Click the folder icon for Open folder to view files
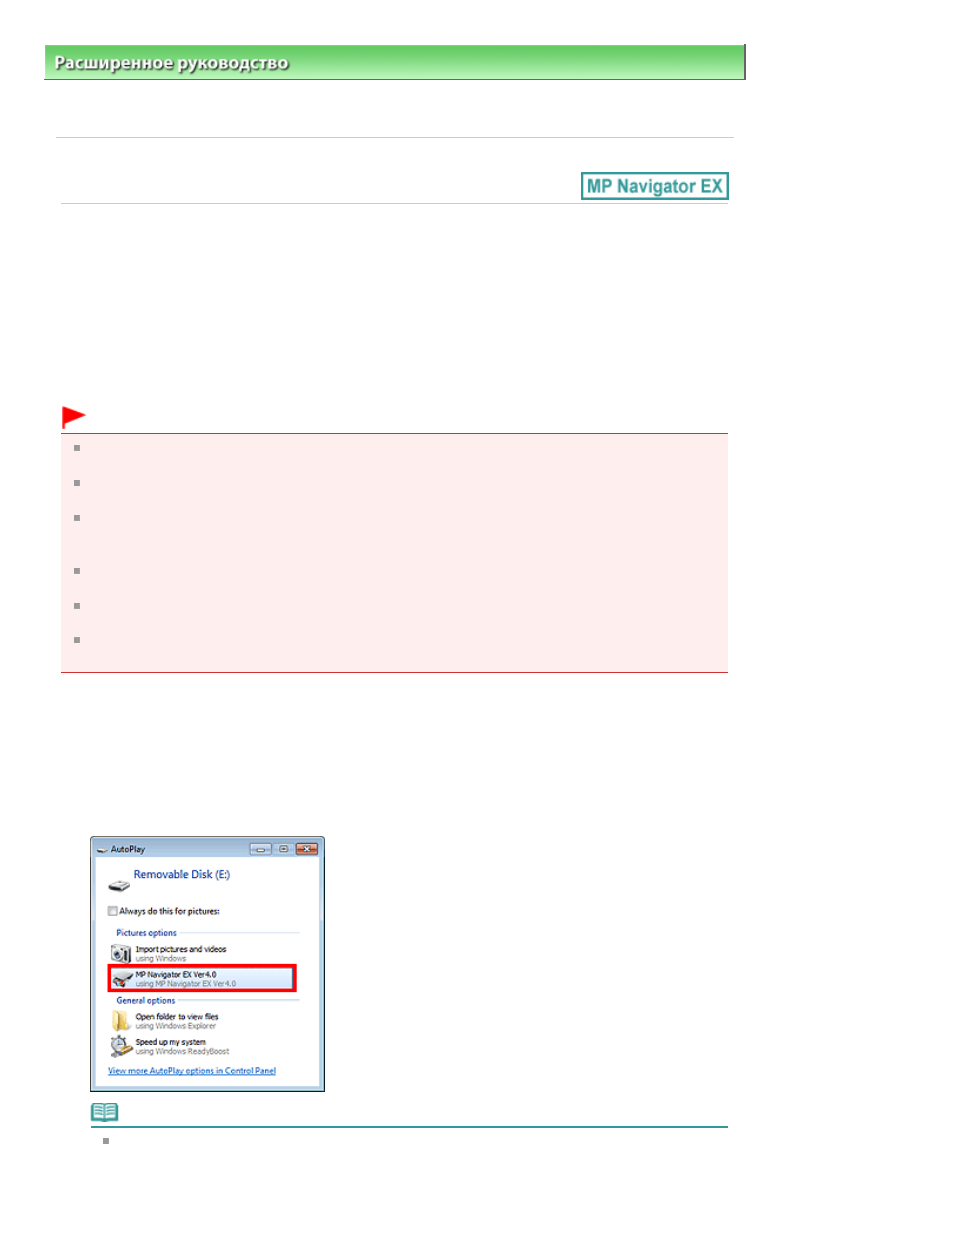The height and width of the screenshot is (1235, 954). (x=121, y=1021)
